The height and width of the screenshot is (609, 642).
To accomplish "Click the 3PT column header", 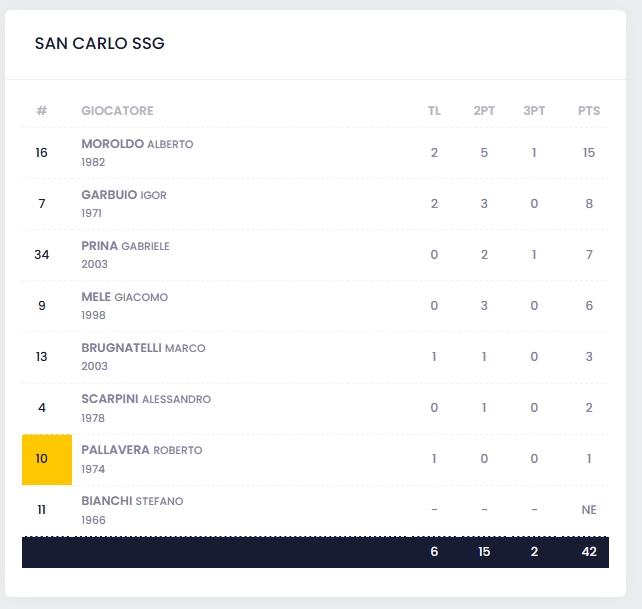I will click(534, 111).
